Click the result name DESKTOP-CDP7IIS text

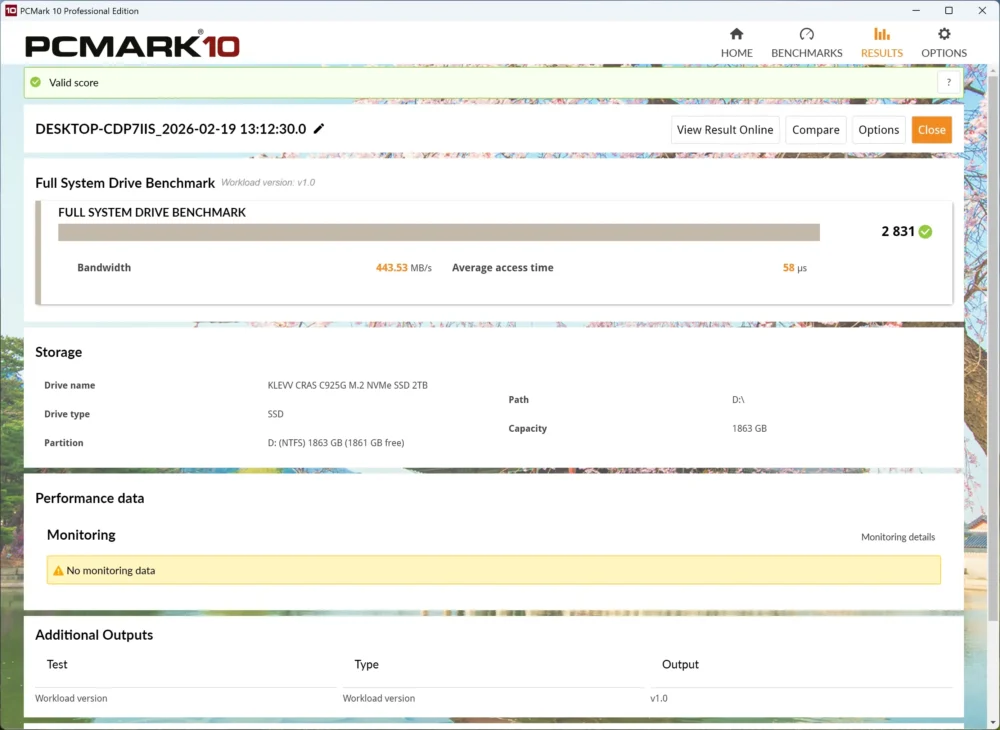(x=170, y=129)
